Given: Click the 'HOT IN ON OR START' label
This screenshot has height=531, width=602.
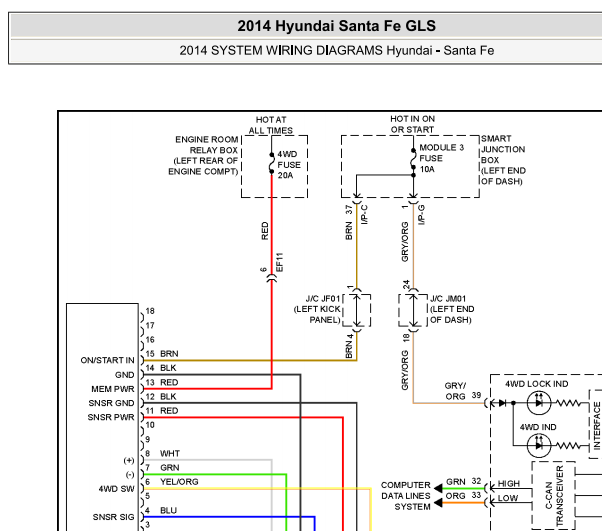Looking at the screenshot, I should click(412, 124).
